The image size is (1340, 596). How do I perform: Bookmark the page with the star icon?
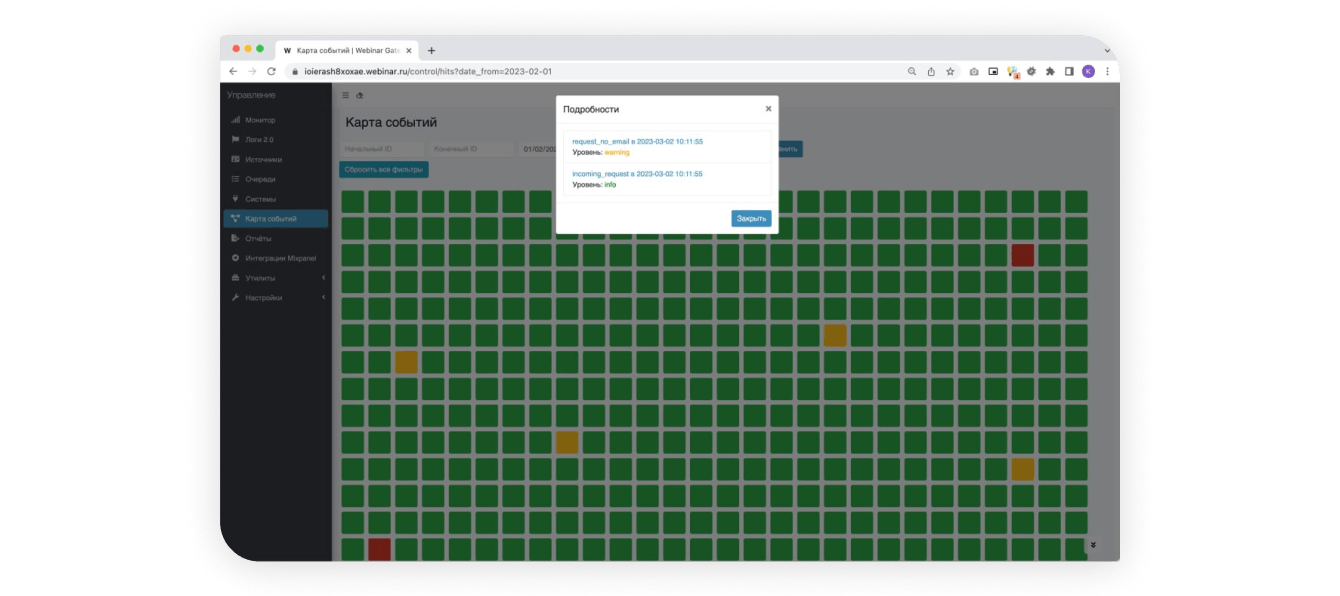tap(950, 72)
